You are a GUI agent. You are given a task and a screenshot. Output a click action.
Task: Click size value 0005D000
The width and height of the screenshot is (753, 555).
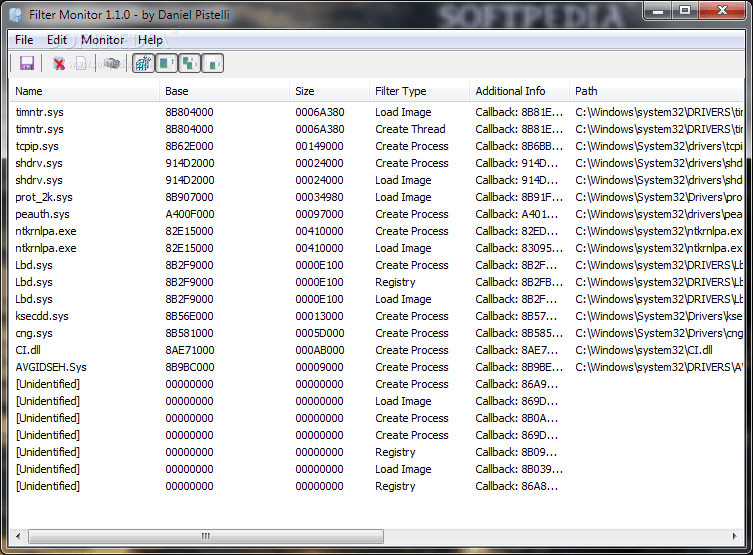tap(319, 333)
